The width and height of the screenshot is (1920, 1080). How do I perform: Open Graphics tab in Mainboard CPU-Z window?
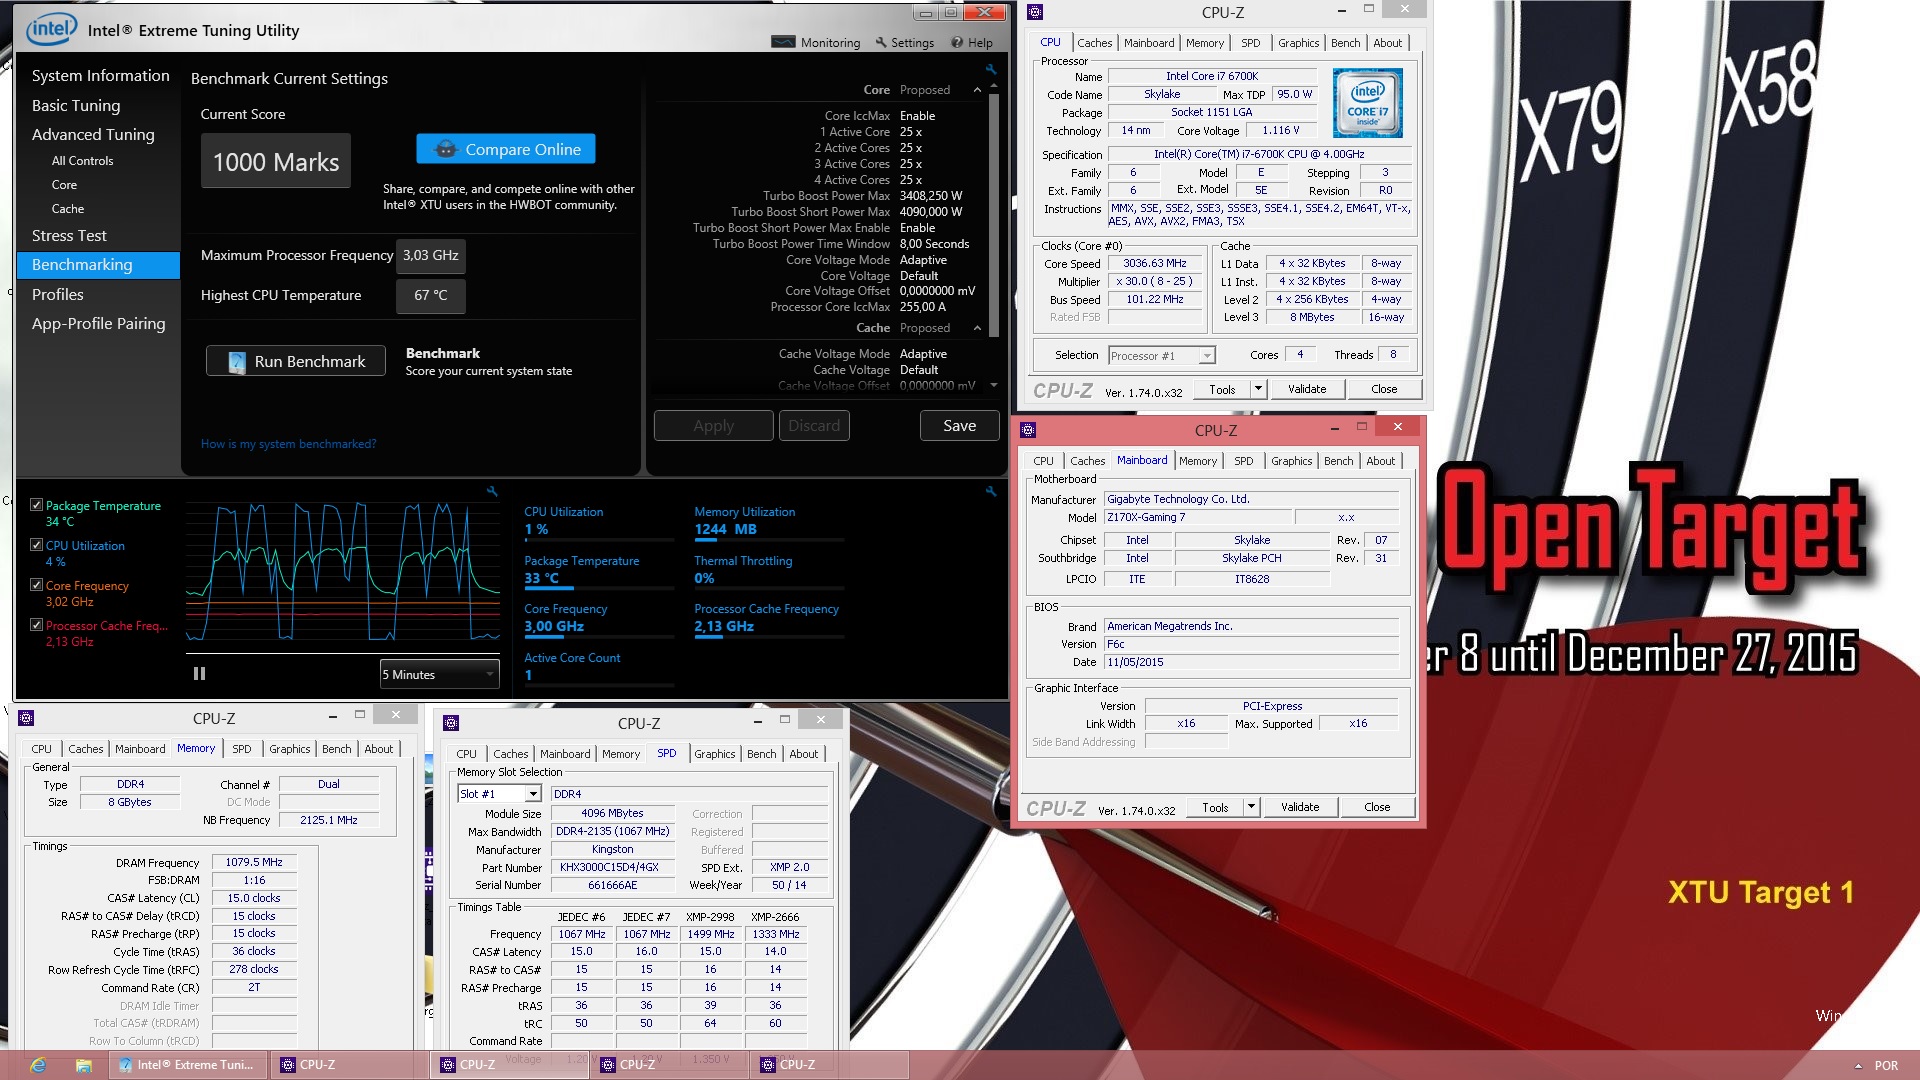1291,461
